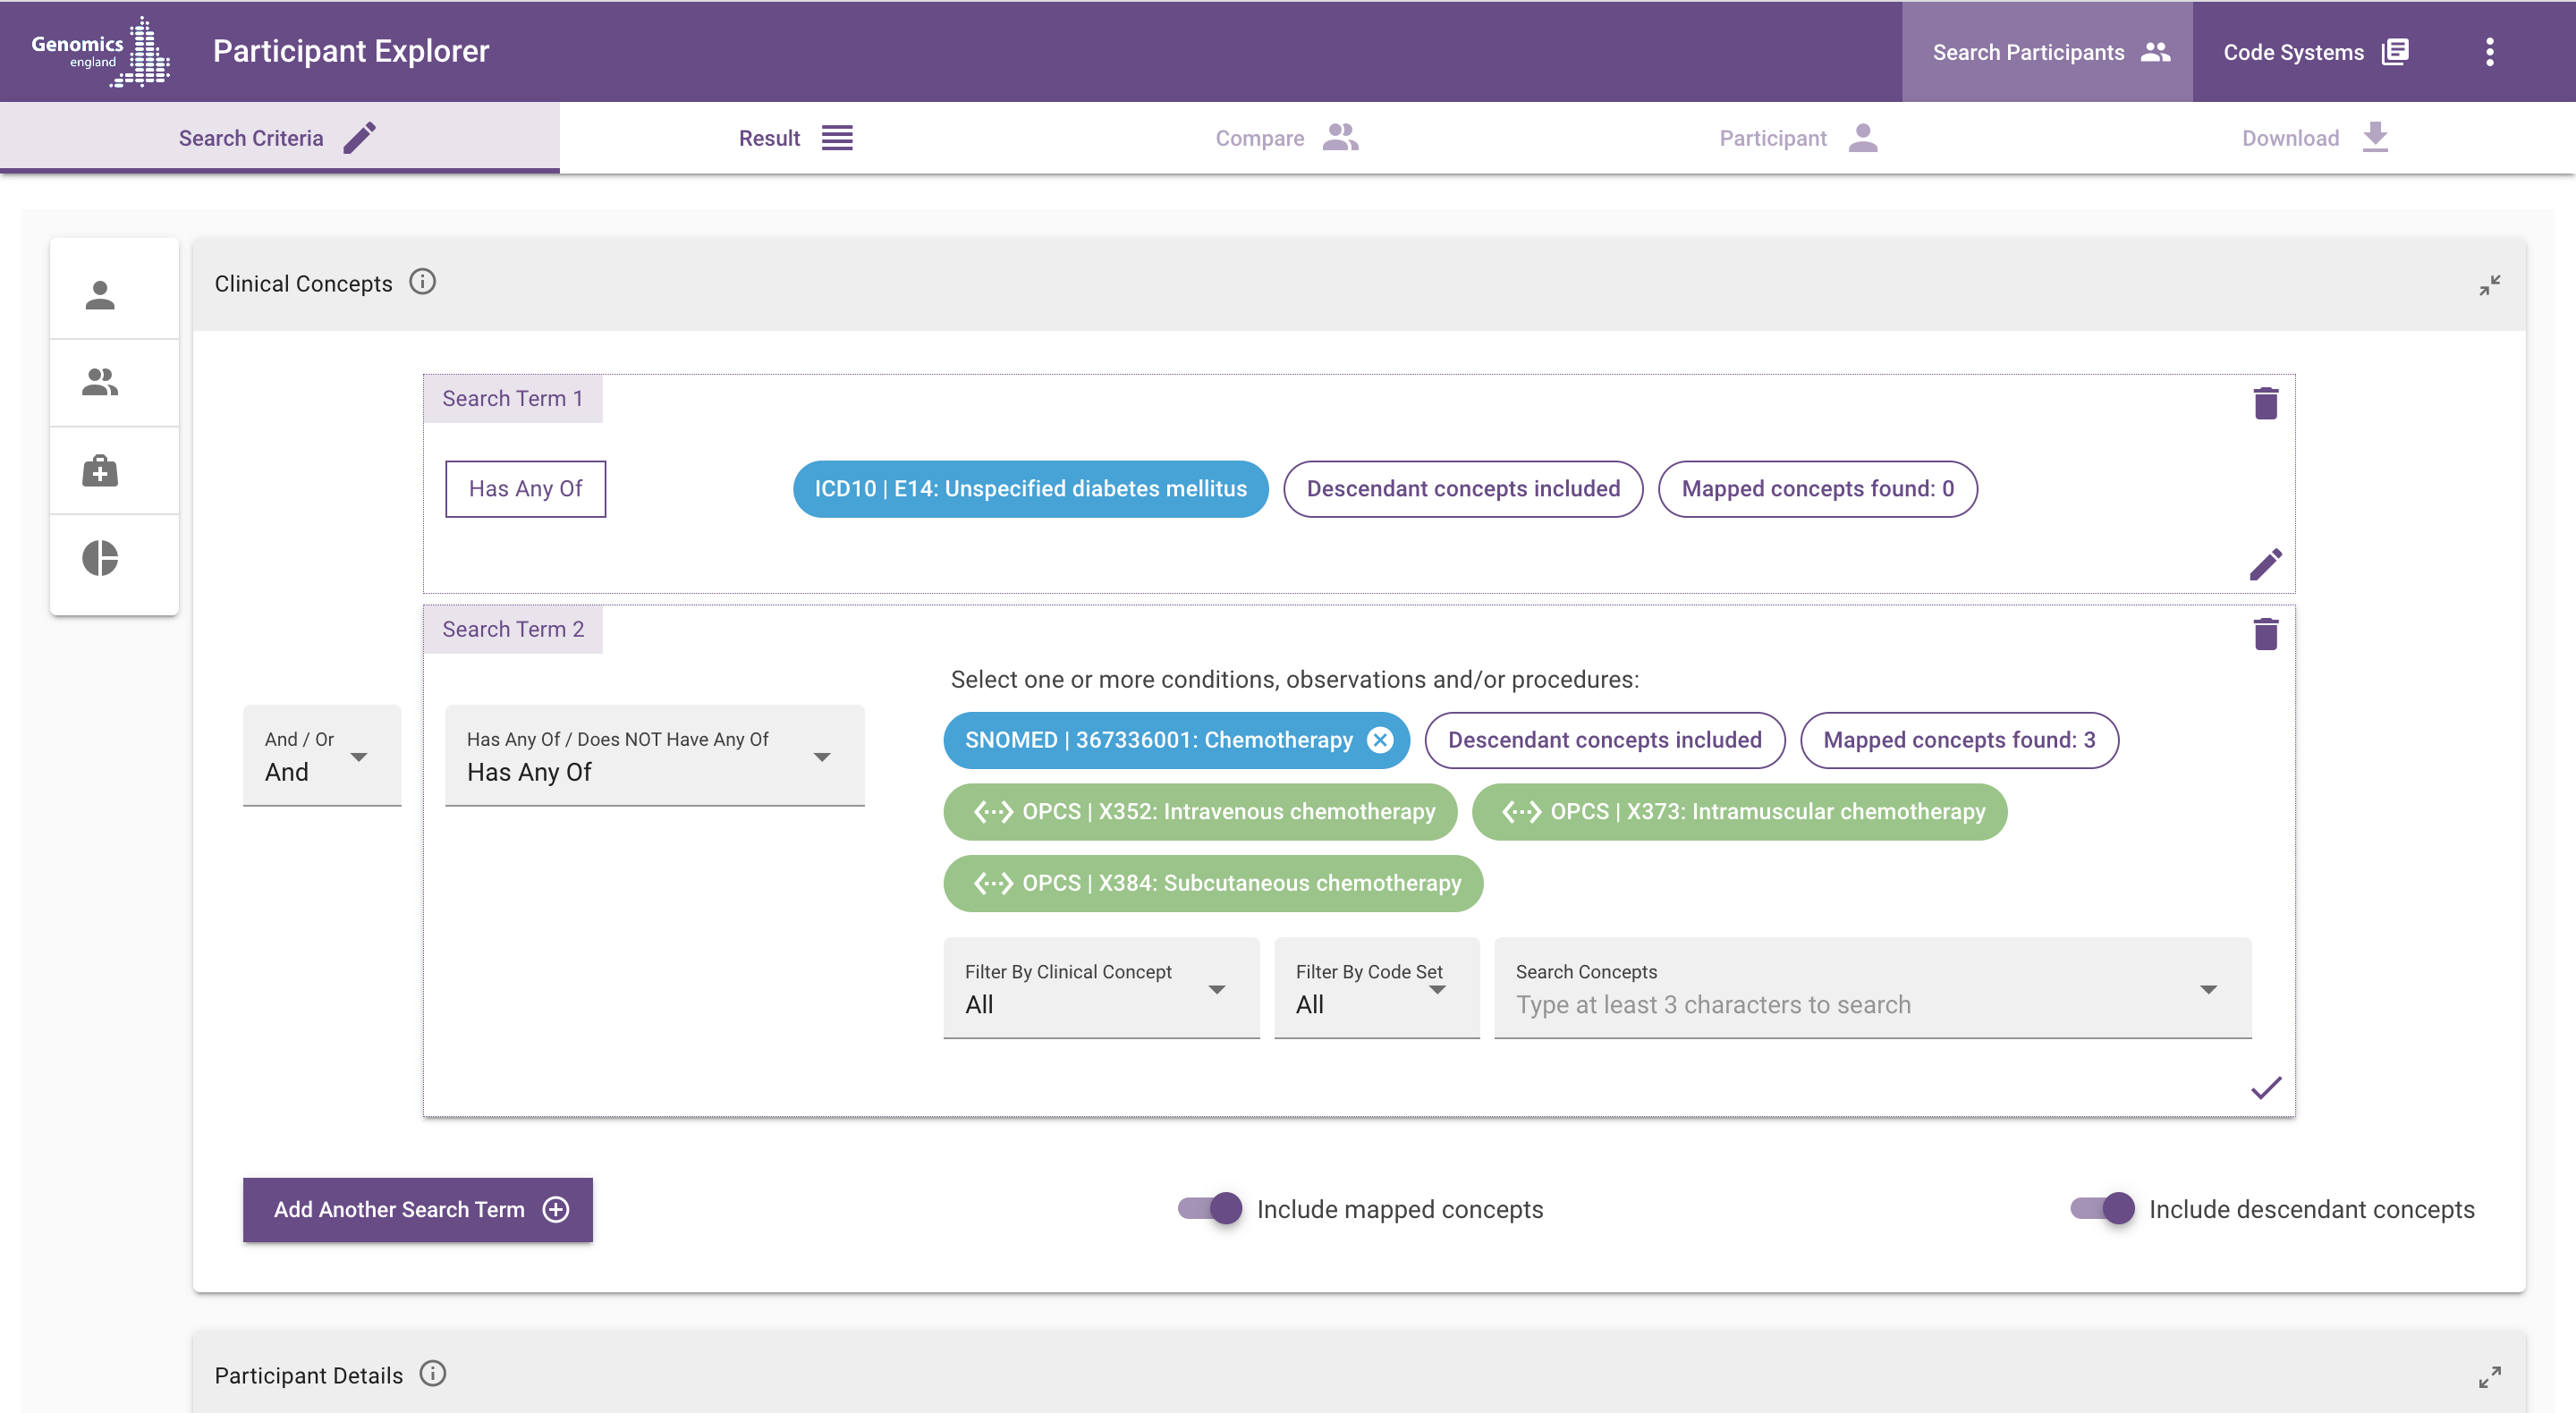This screenshot has width=2576, height=1413.
Task: Open Filter By Code Set dropdown
Action: [x=1376, y=988]
